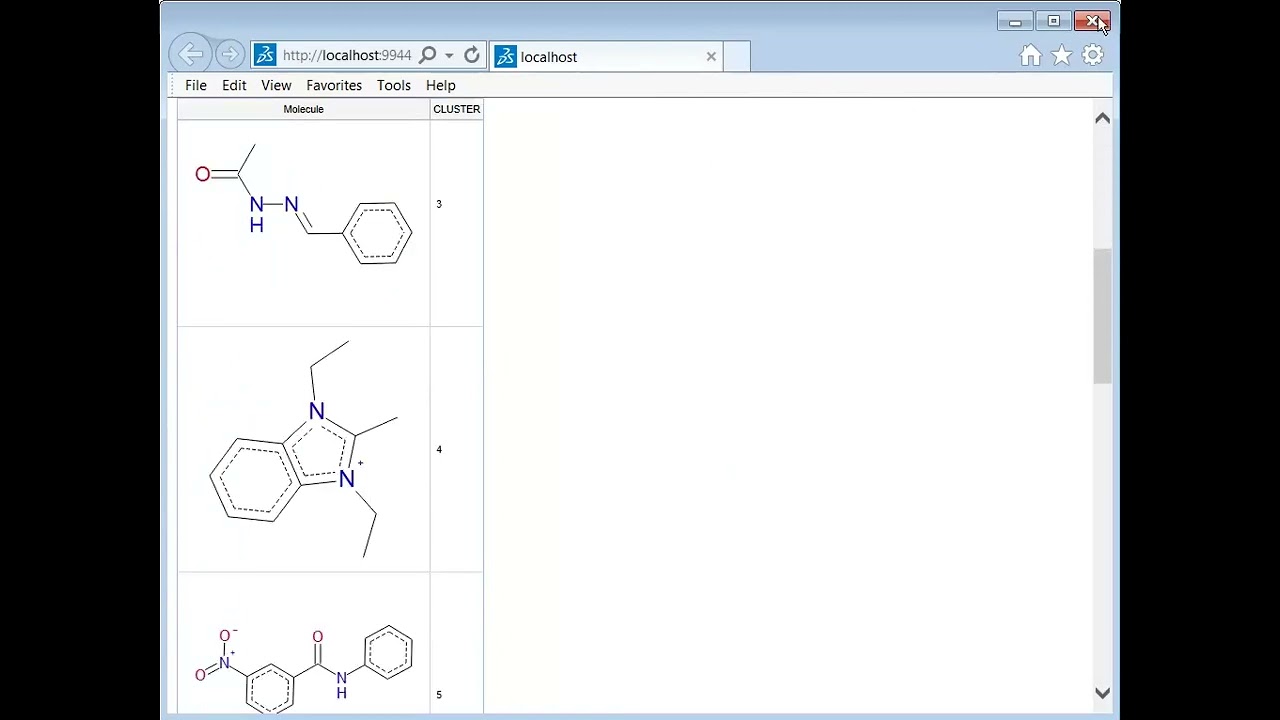Click the cluster value 4 cell
Viewport: 1280px width, 720px height.
pos(457,449)
